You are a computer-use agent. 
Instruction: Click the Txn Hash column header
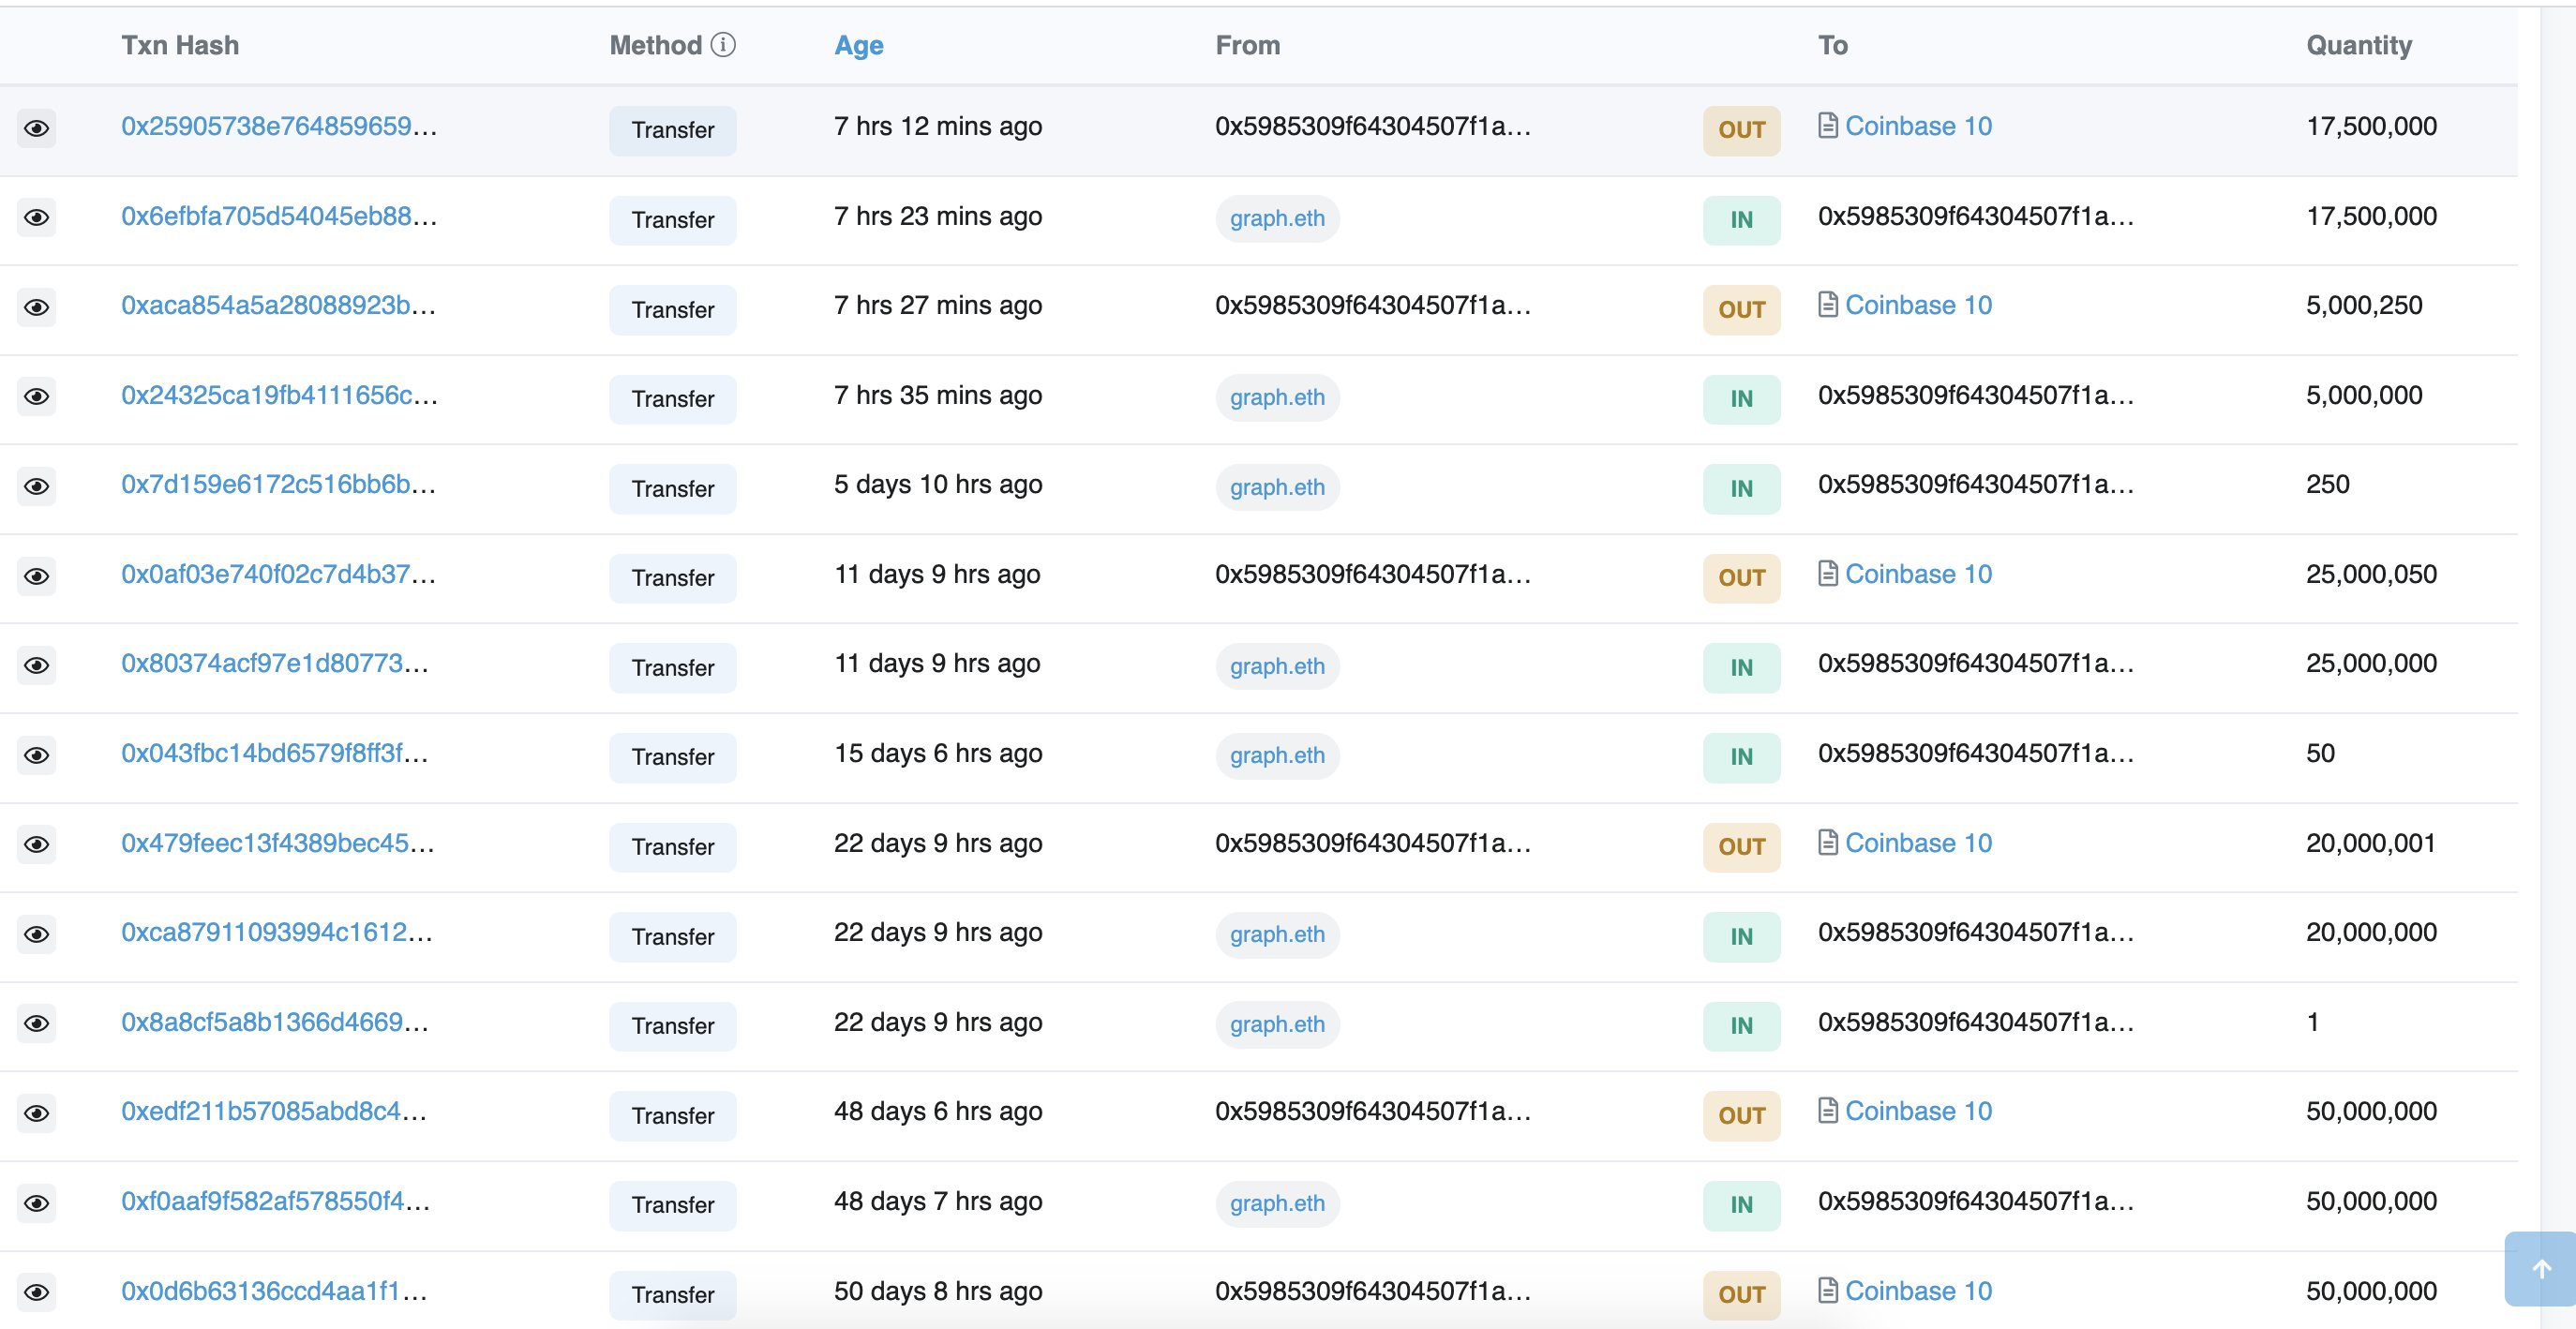[180, 44]
